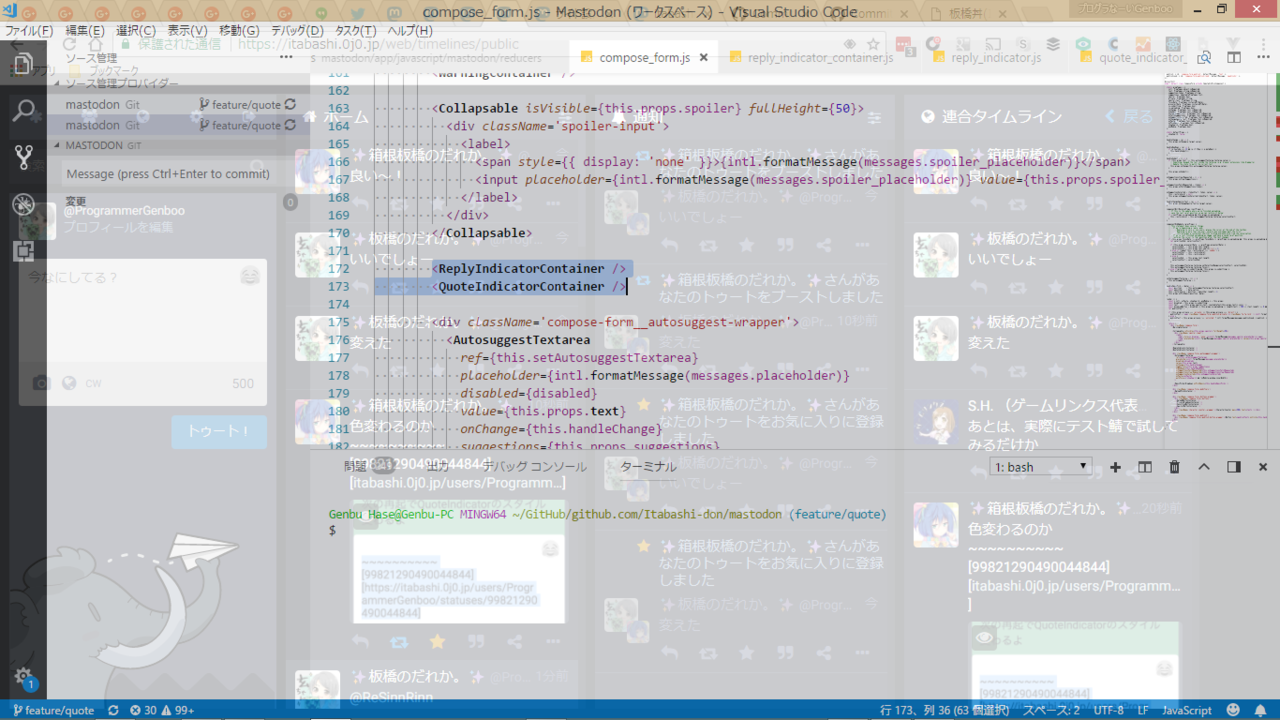Kill terminal with the trash icon
Viewport: 1280px width, 720px height.
pos(1175,467)
